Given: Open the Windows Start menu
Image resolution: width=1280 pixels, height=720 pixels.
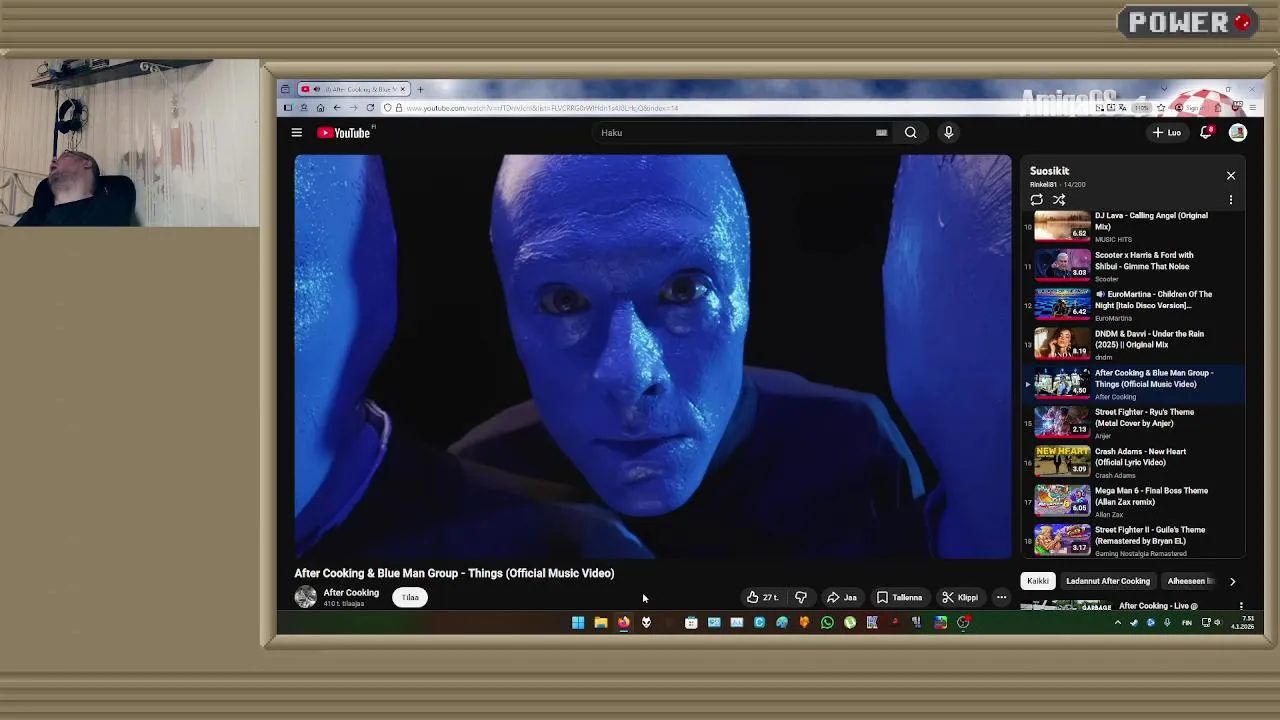Looking at the screenshot, I should (578, 623).
